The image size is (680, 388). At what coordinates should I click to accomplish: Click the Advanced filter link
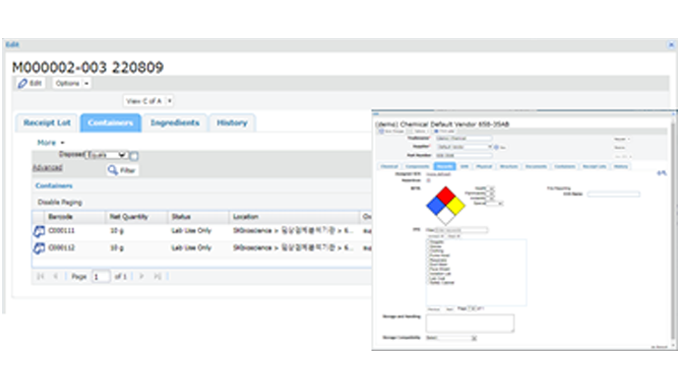(x=48, y=168)
